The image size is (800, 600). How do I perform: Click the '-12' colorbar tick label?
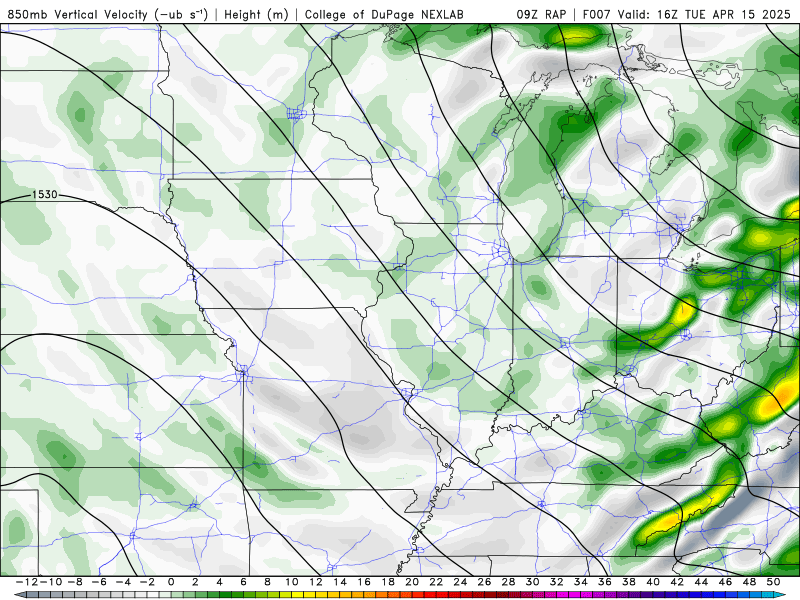26,582
